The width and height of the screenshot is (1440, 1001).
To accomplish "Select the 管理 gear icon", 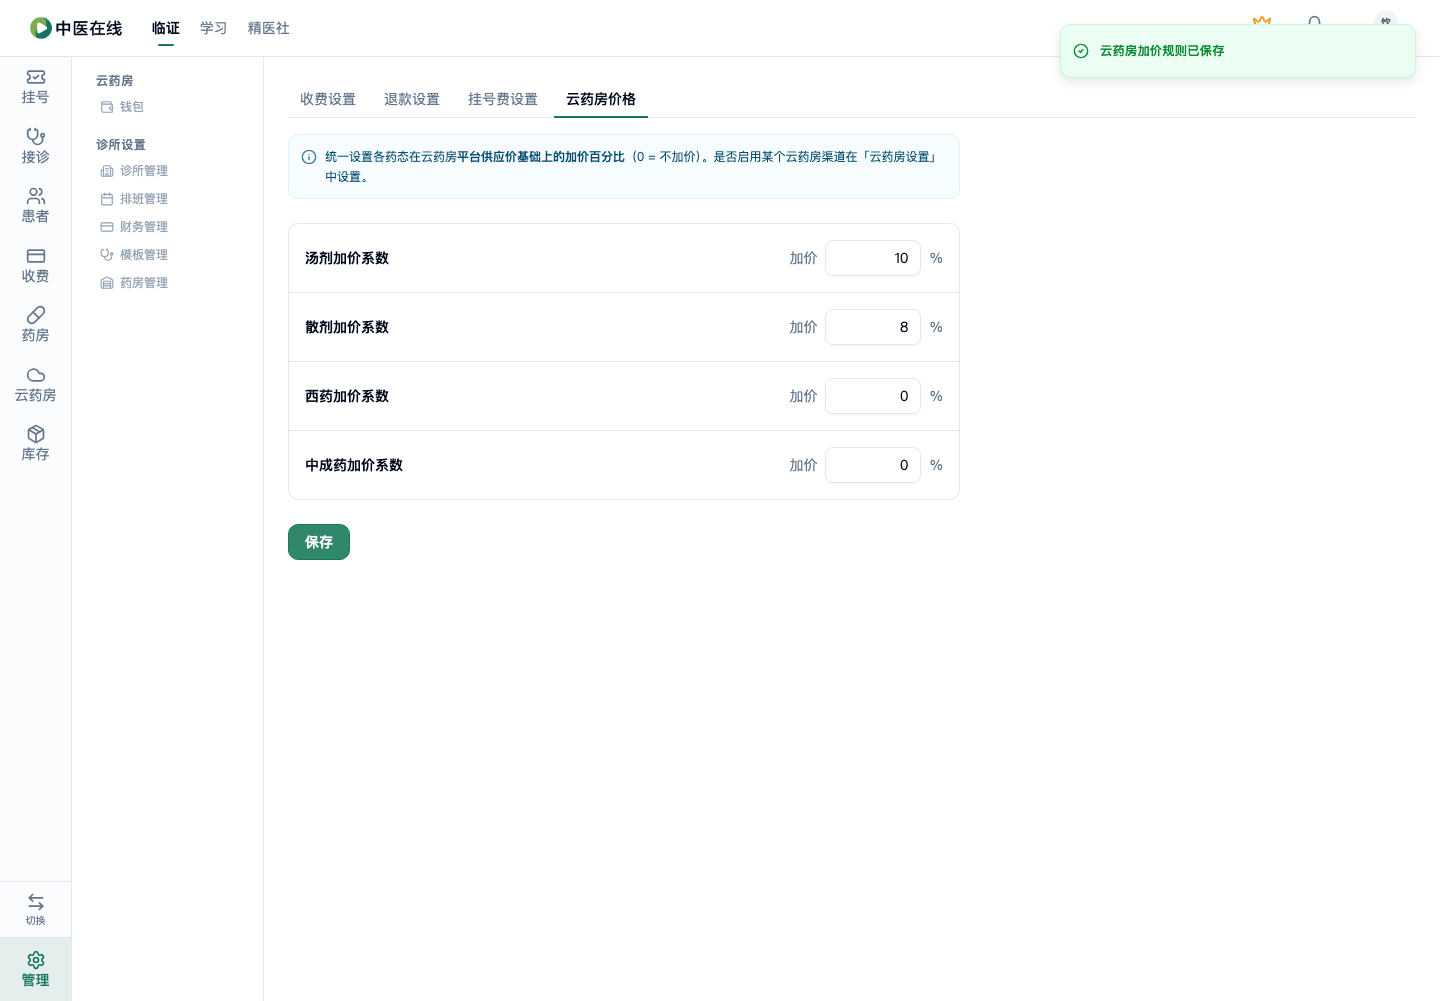I will click(35, 969).
